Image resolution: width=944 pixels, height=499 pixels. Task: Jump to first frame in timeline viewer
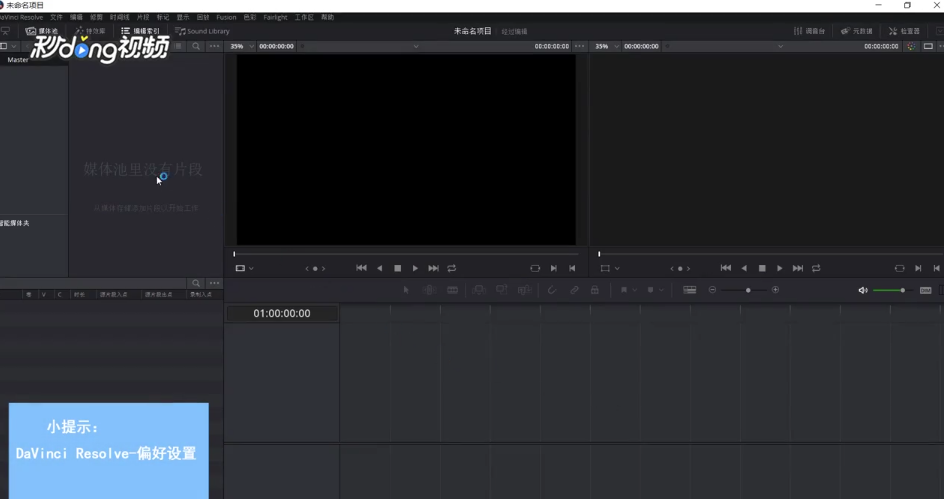coord(725,268)
